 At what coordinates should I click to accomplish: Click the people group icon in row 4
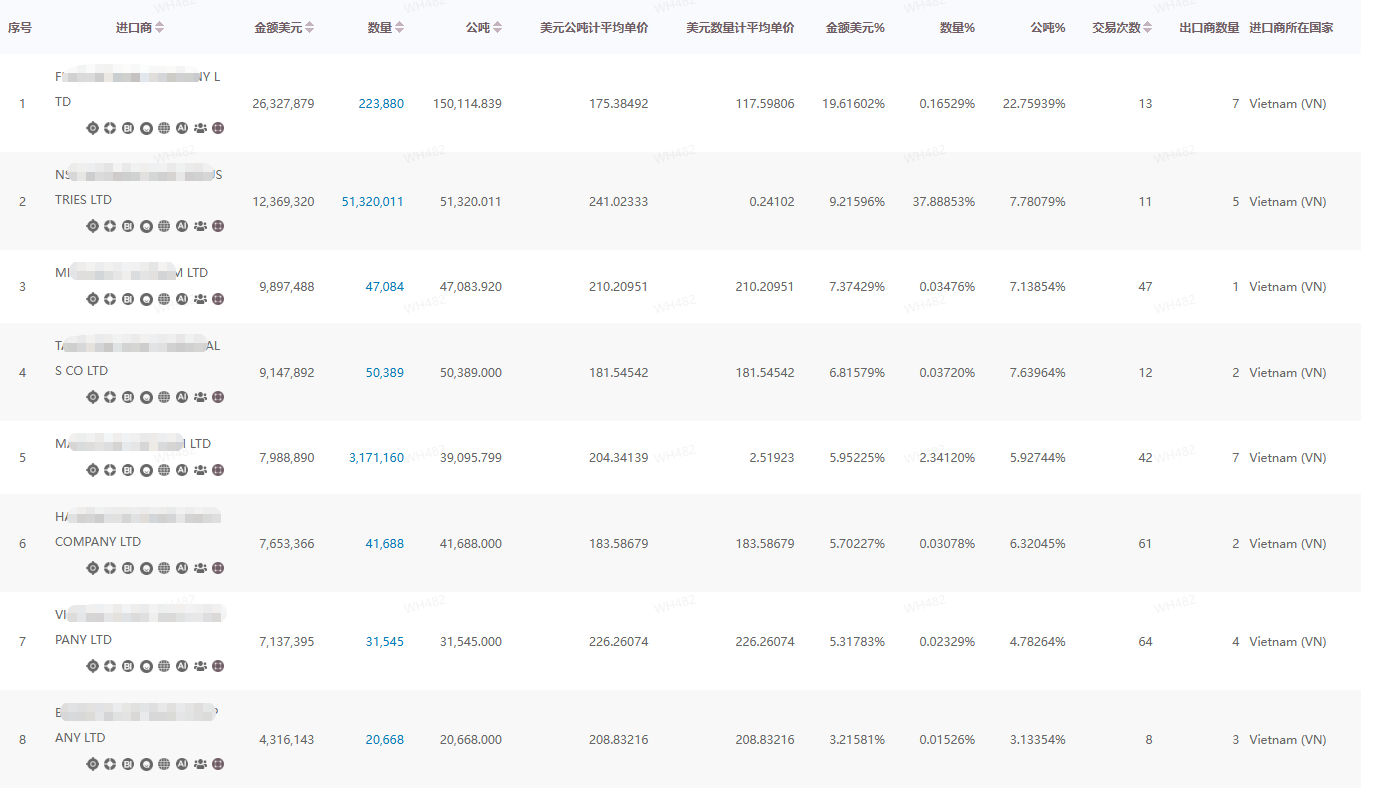point(200,397)
